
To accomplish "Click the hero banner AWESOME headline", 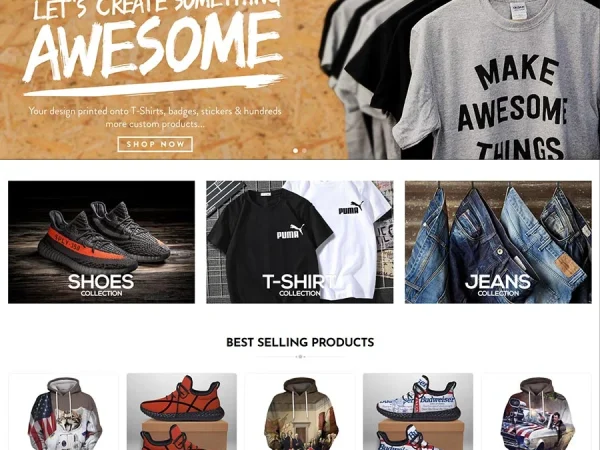I will [x=153, y=44].
